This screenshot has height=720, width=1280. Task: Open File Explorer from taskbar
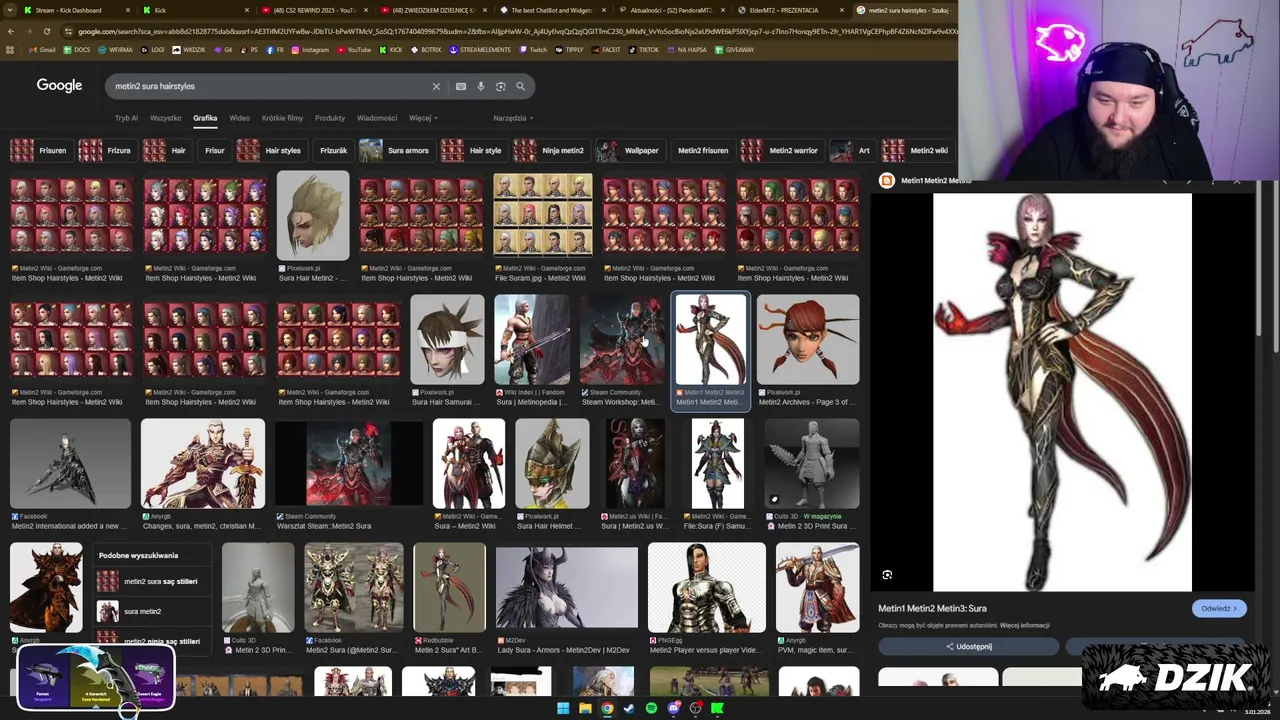tap(585, 708)
